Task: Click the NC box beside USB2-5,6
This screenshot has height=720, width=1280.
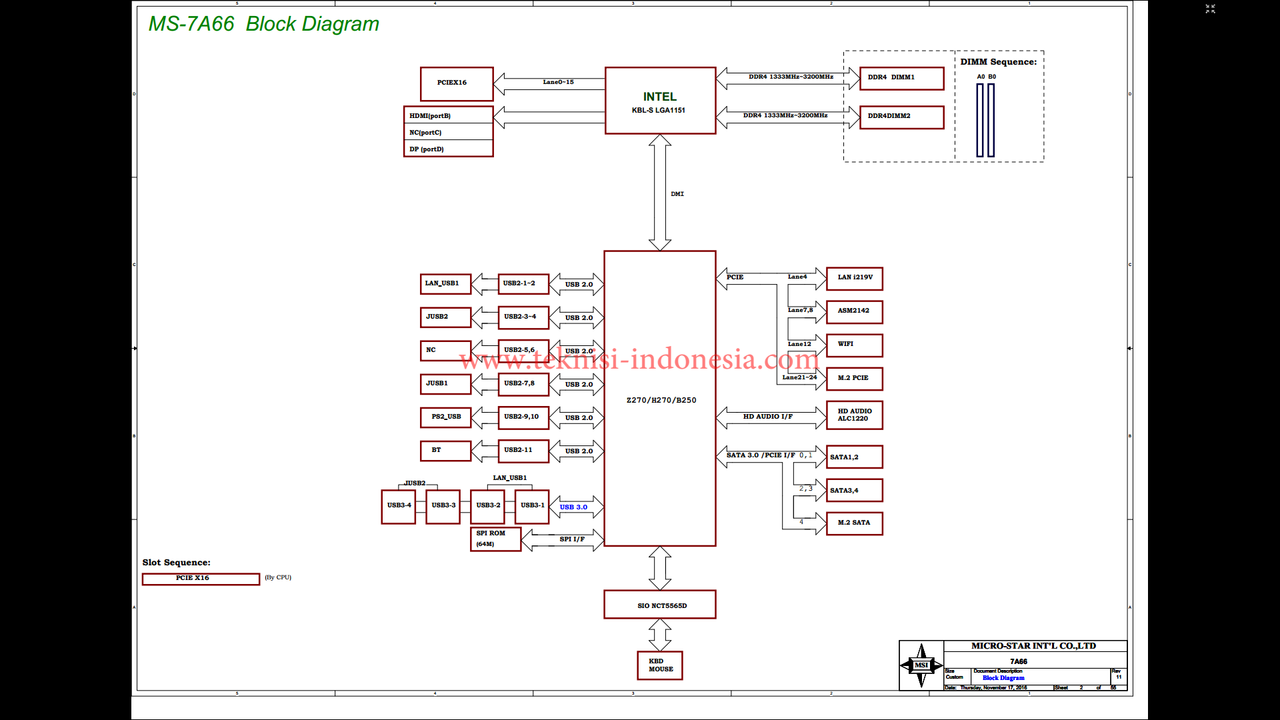Action: (446, 351)
